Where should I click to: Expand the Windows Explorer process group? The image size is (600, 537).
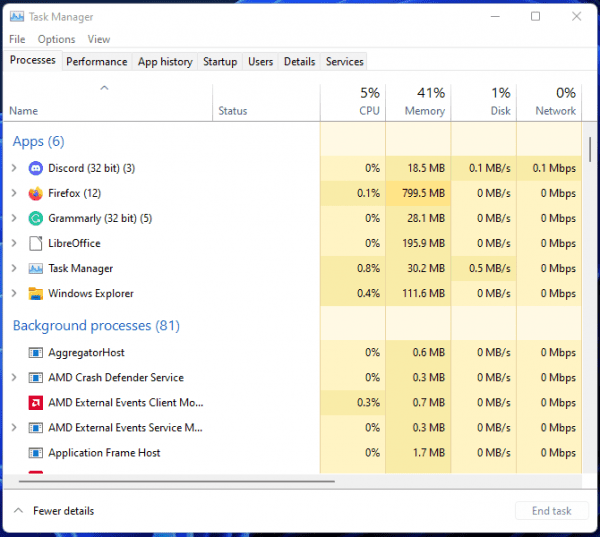coord(14,293)
